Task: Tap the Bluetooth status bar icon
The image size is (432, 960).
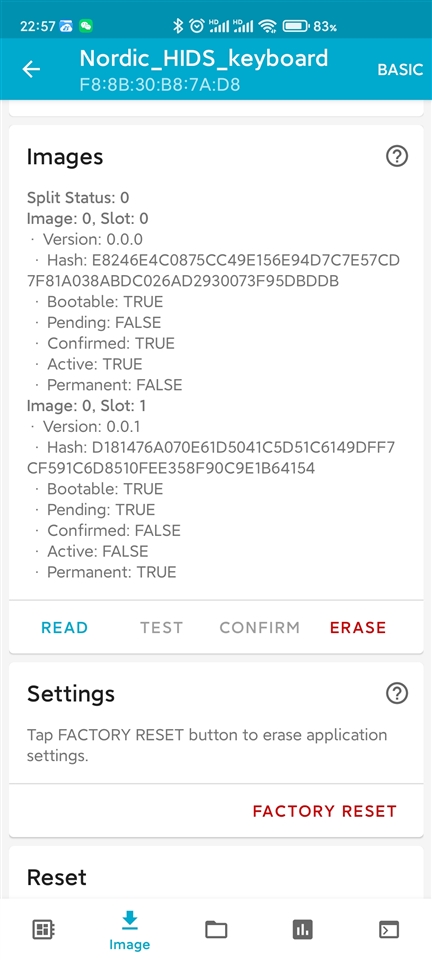Action: point(179,26)
